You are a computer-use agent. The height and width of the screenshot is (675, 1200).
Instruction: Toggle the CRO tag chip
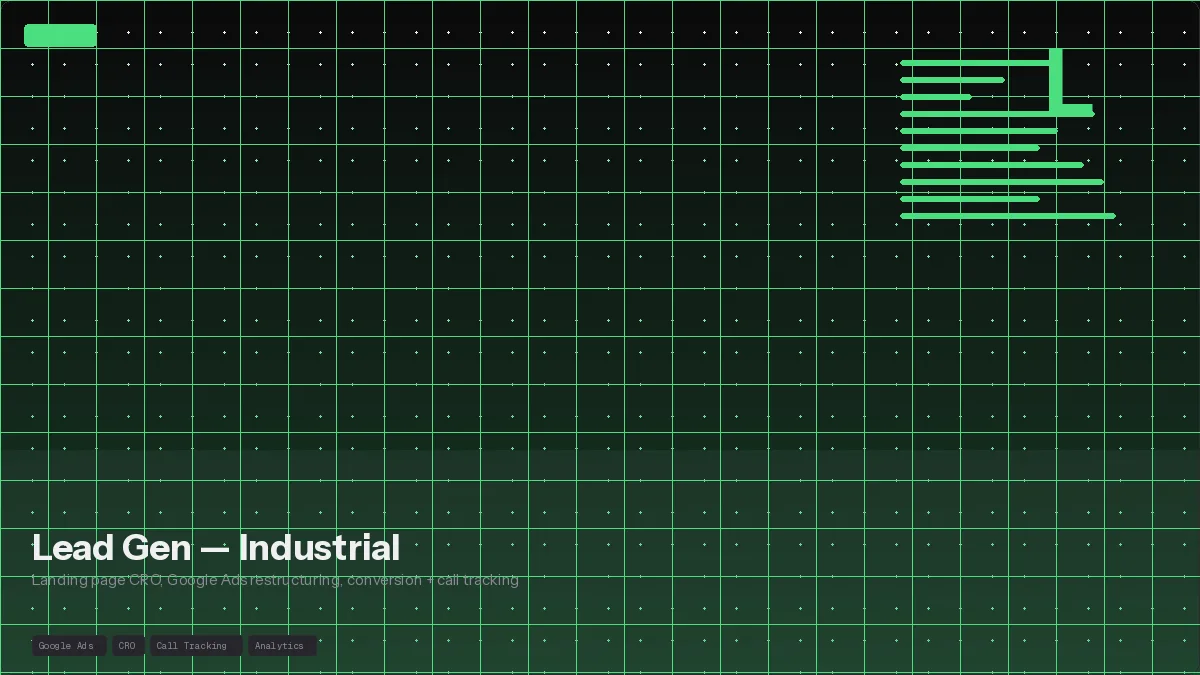pyautogui.click(x=127, y=645)
